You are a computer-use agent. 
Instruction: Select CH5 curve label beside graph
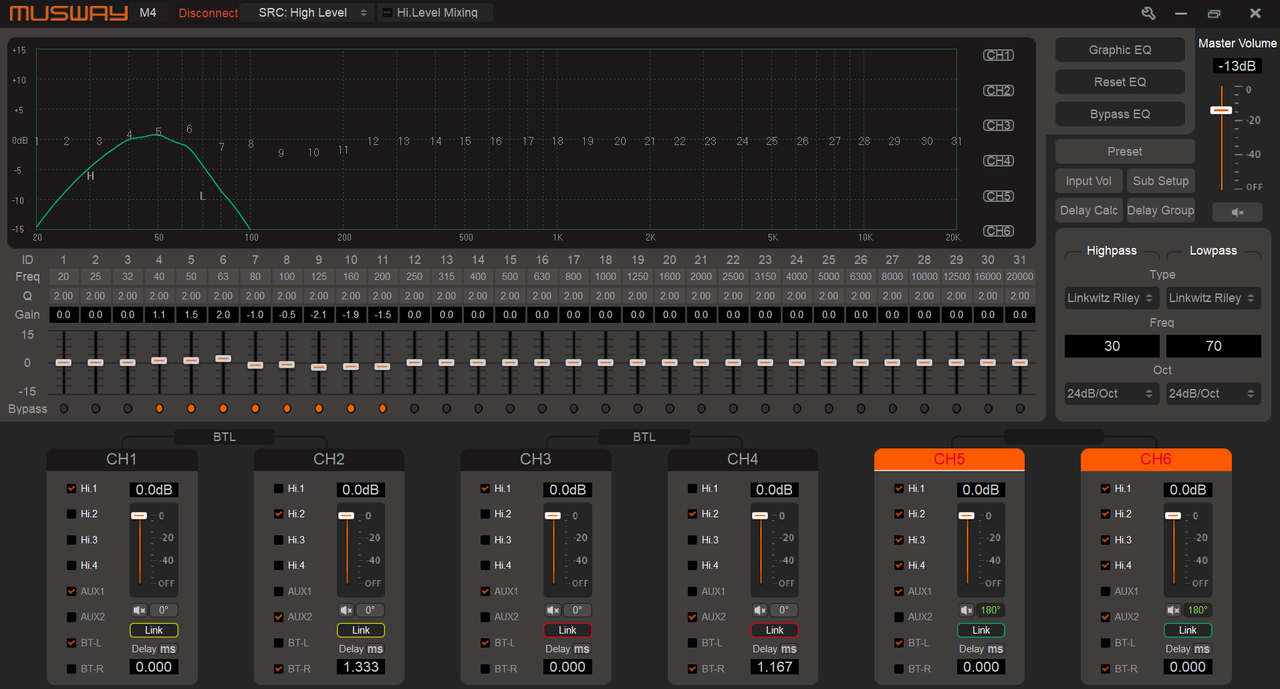998,196
